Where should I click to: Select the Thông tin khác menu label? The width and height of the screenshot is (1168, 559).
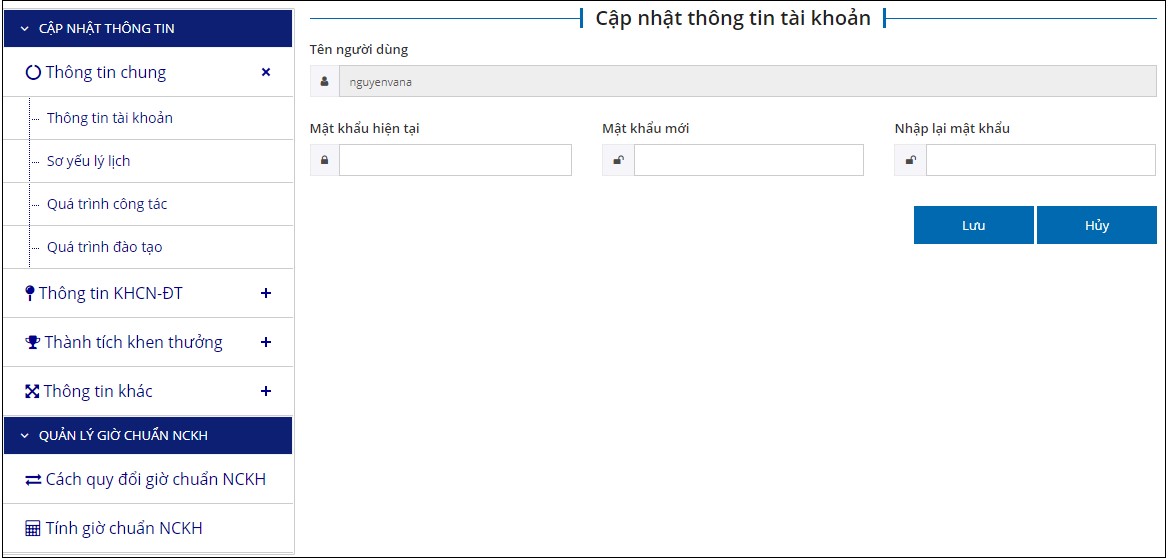click(x=98, y=391)
